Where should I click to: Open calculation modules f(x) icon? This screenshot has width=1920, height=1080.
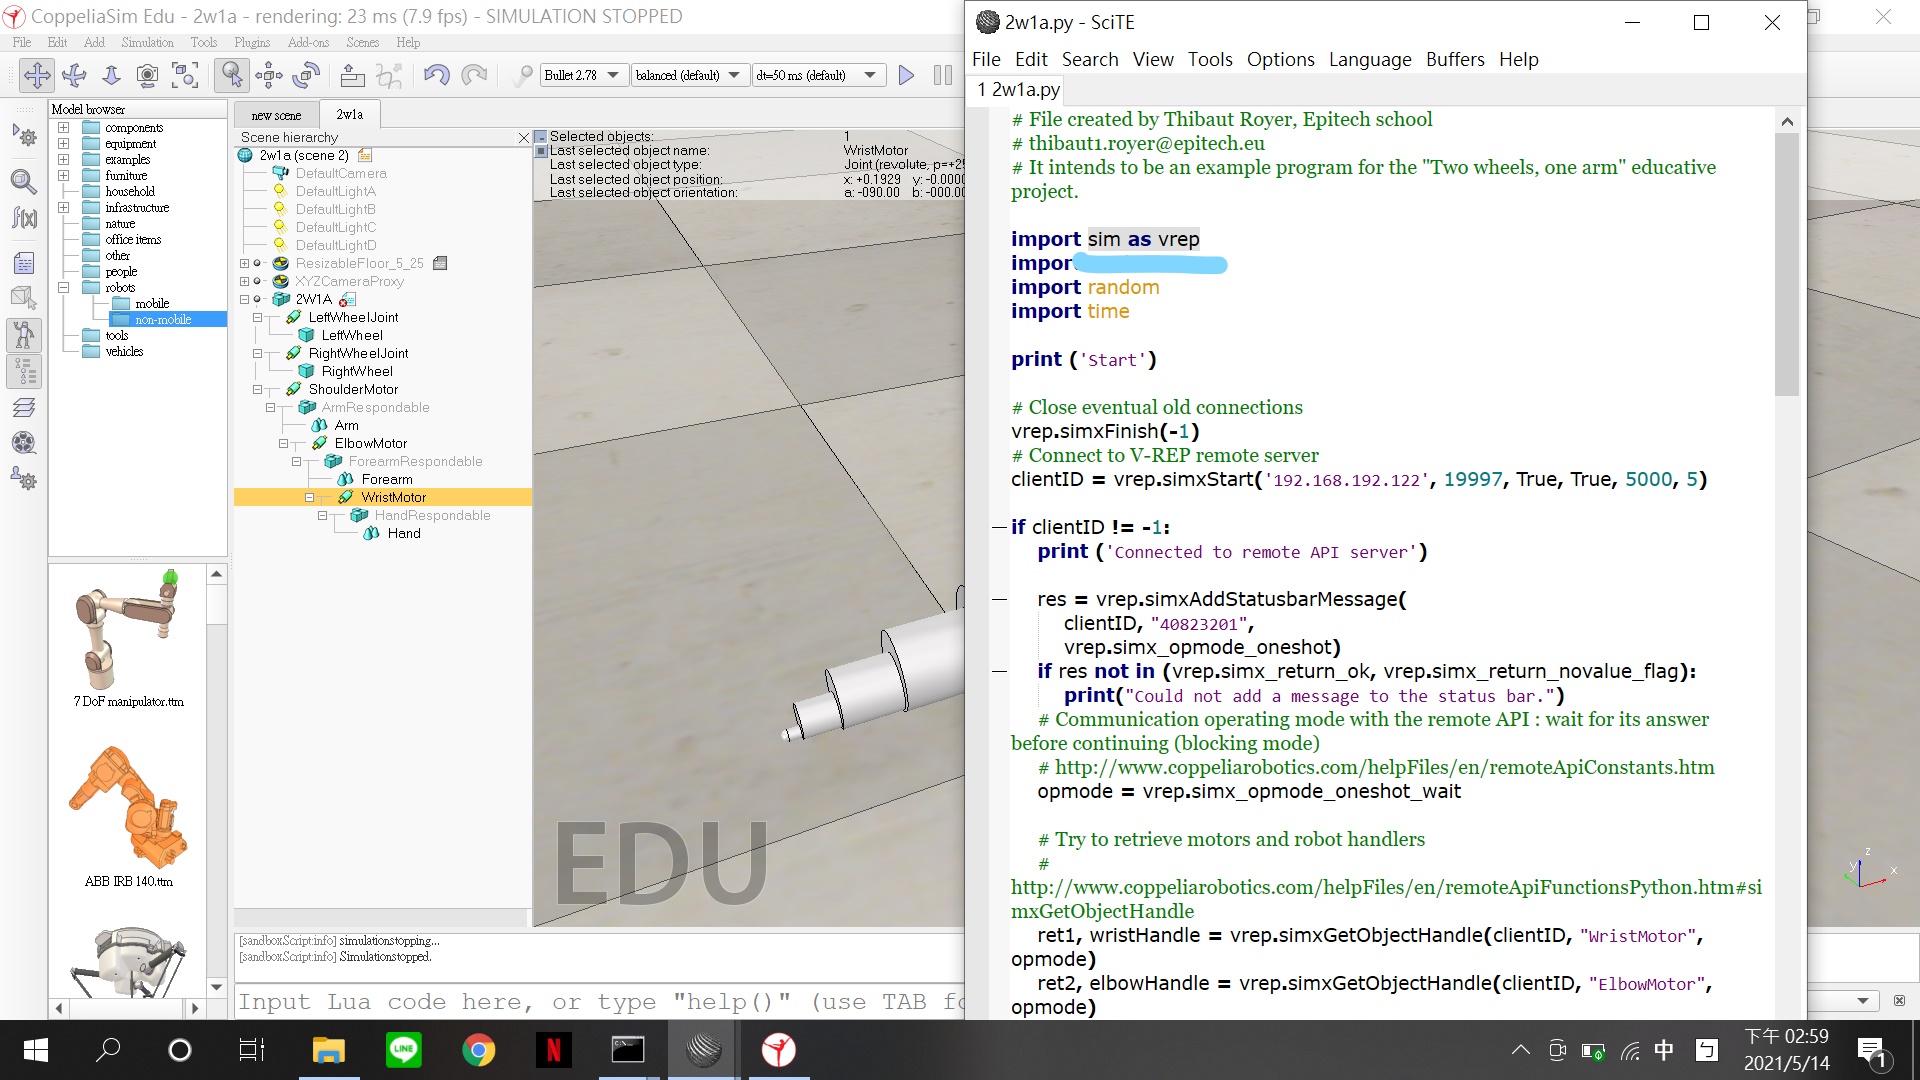click(24, 217)
